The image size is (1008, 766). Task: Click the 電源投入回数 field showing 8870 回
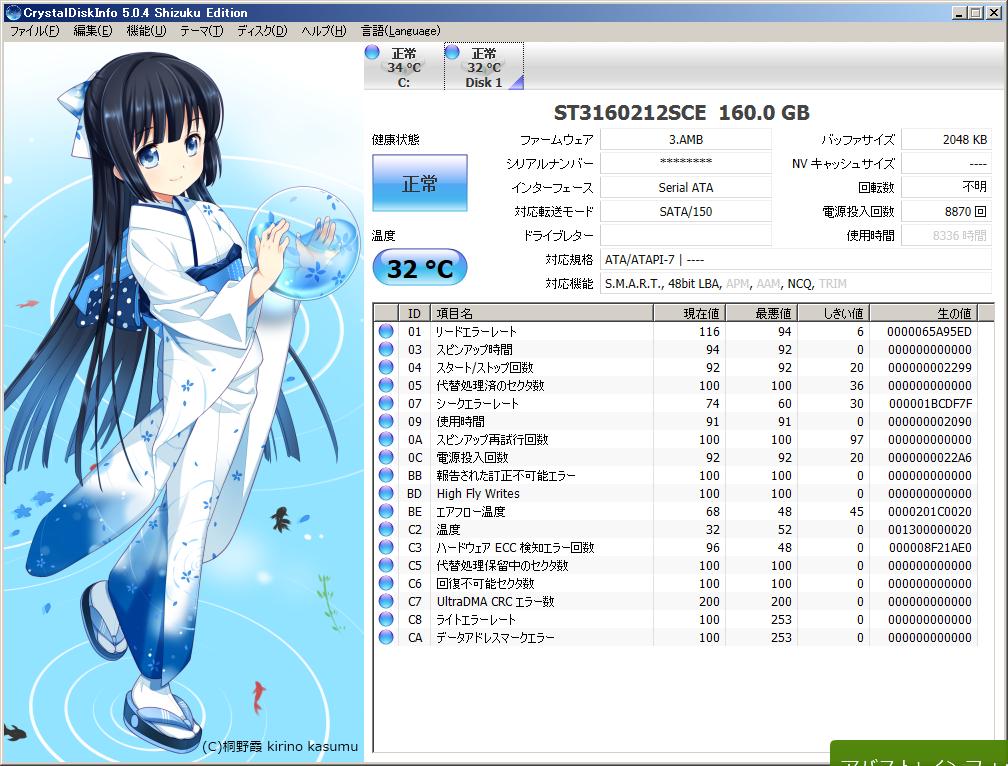click(946, 211)
